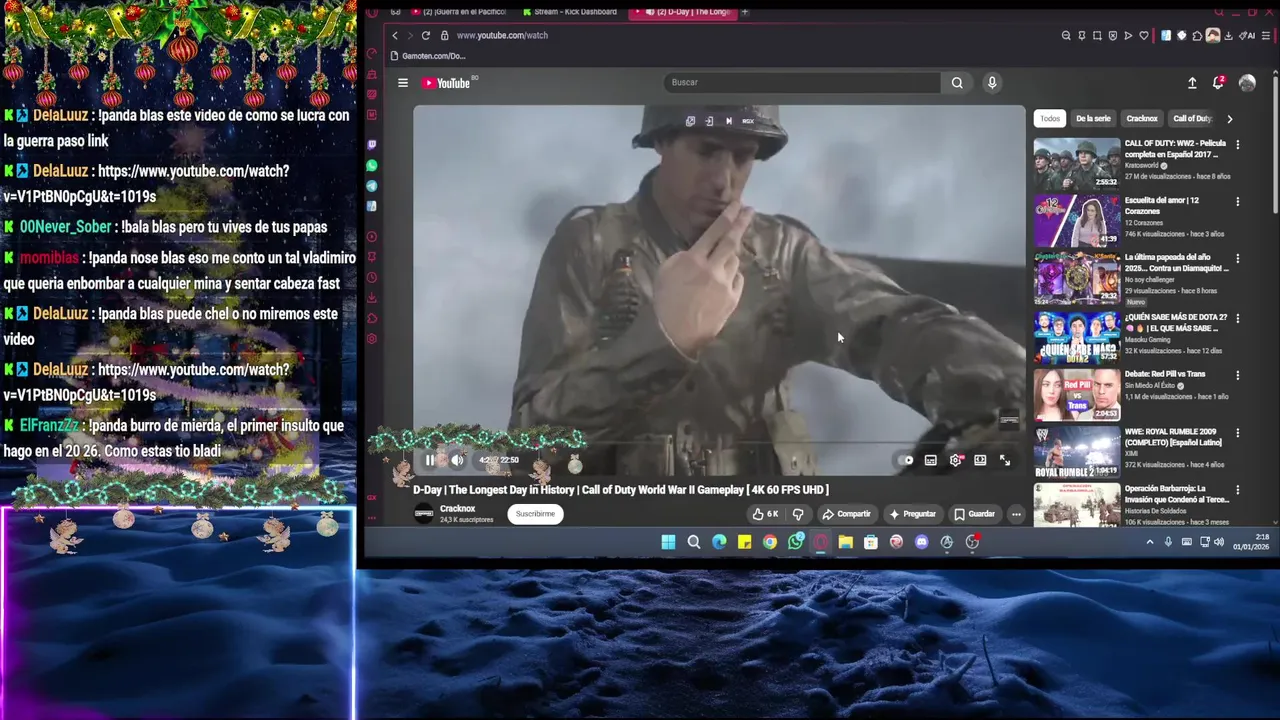This screenshot has height=720, width=1280.
Task: Open WhatsApp in the Opera sidebar
Action: point(372,165)
